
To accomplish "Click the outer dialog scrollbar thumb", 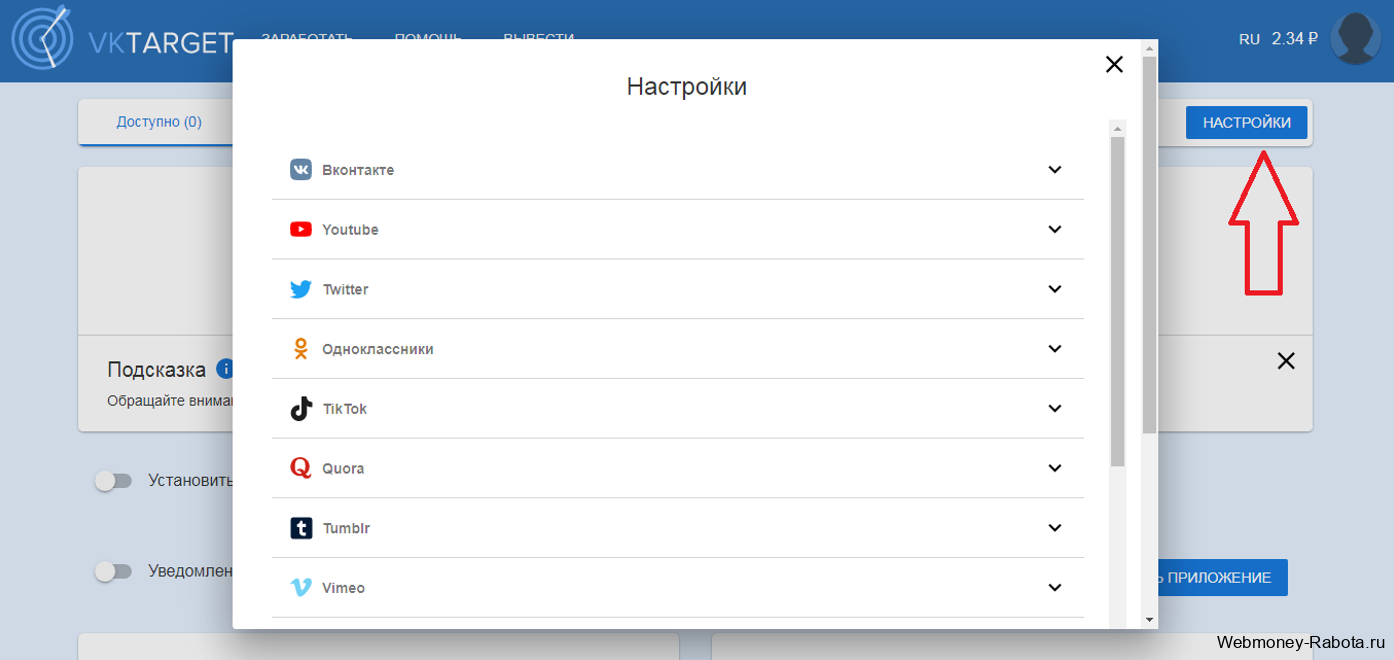I will click(1149, 245).
